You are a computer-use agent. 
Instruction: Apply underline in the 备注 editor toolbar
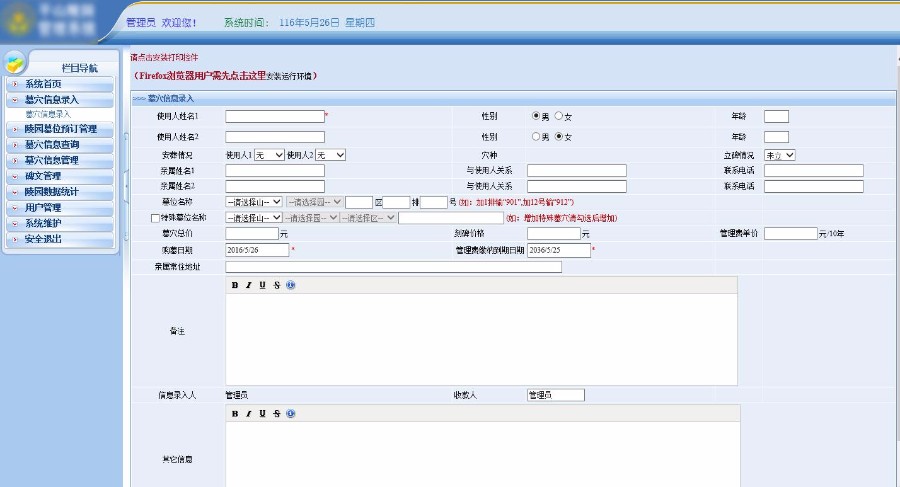(262, 285)
